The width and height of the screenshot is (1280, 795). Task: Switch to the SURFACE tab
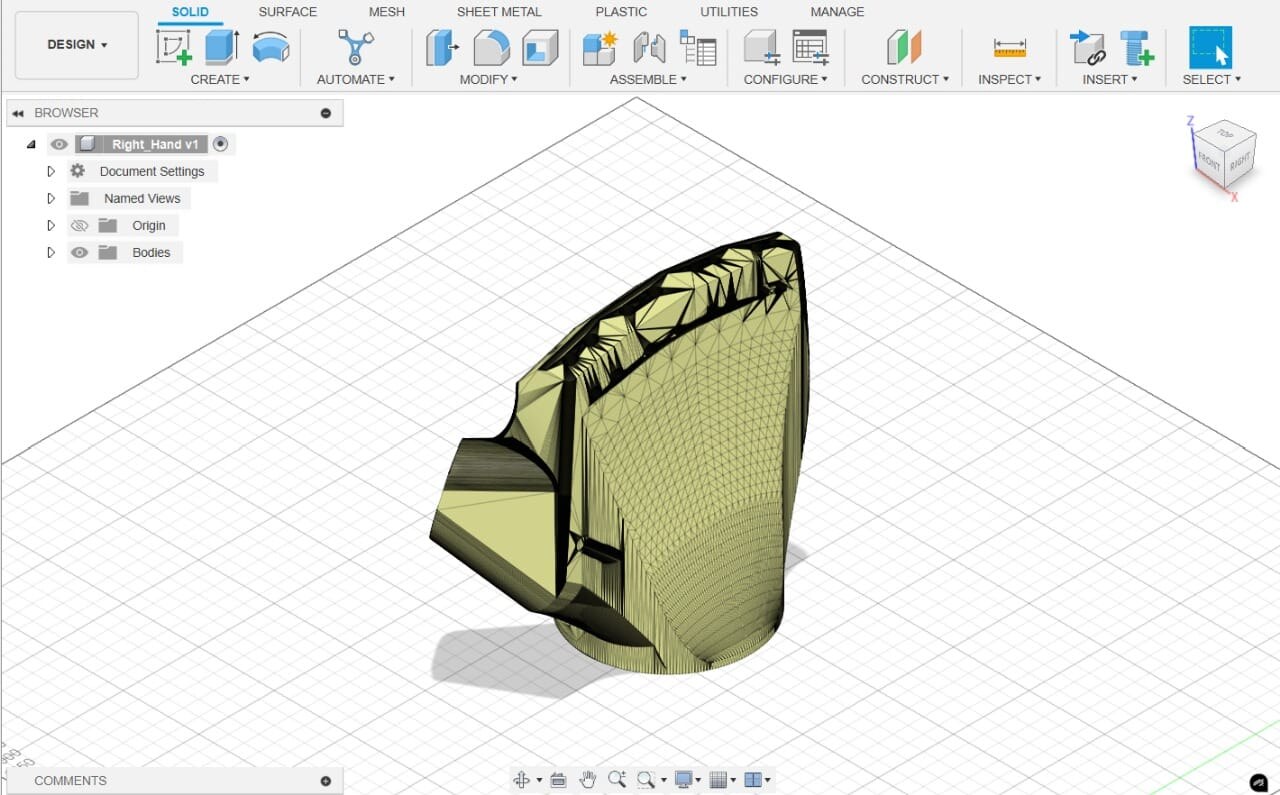pyautogui.click(x=288, y=12)
